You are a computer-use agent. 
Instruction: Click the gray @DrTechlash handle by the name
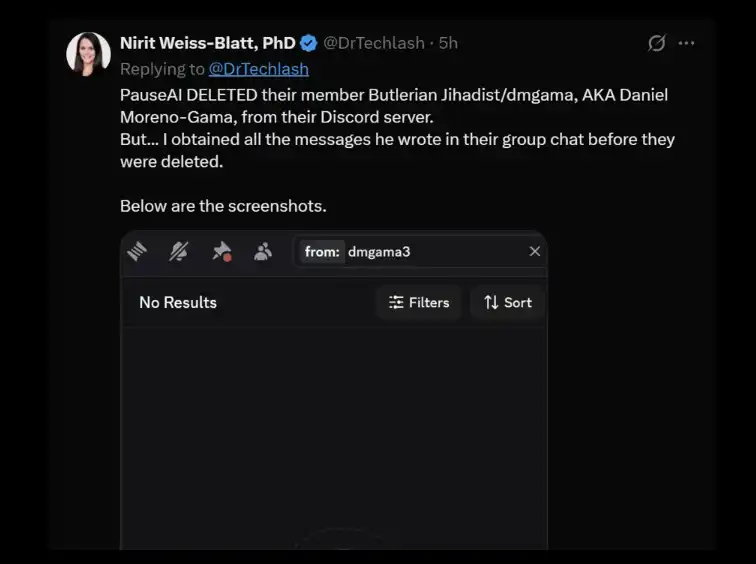pos(376,43)
